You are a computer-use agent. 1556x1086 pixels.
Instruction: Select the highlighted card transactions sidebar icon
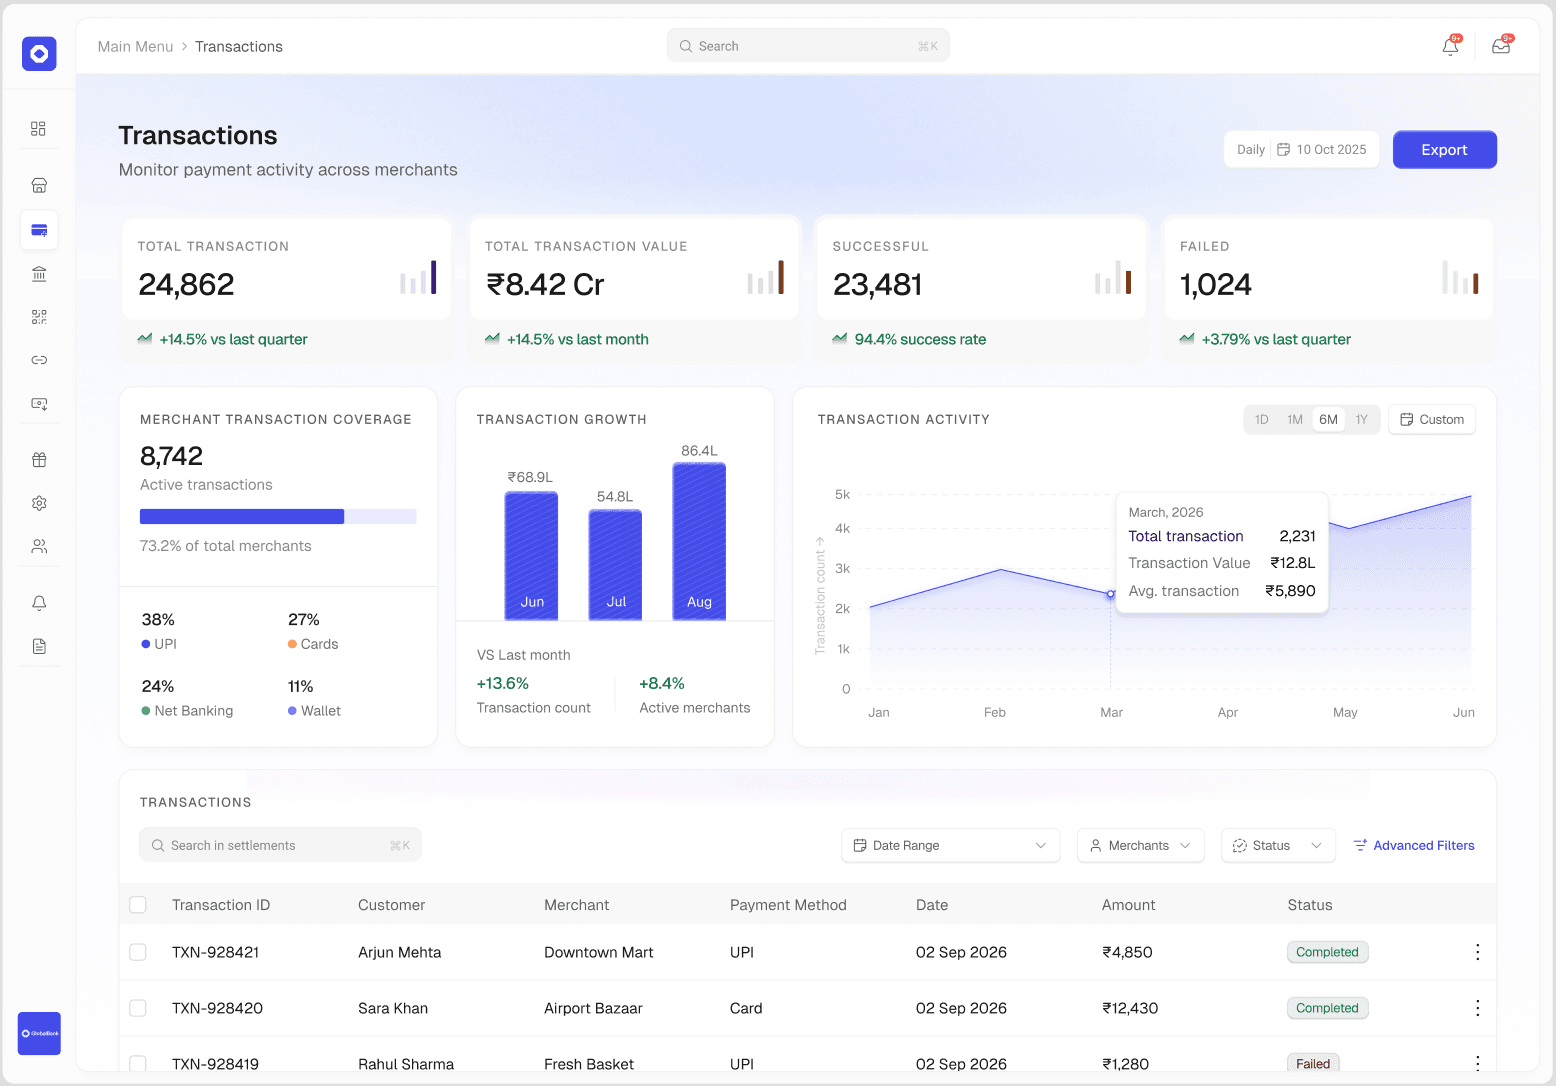pyautogui.click(x=39, y=230)
